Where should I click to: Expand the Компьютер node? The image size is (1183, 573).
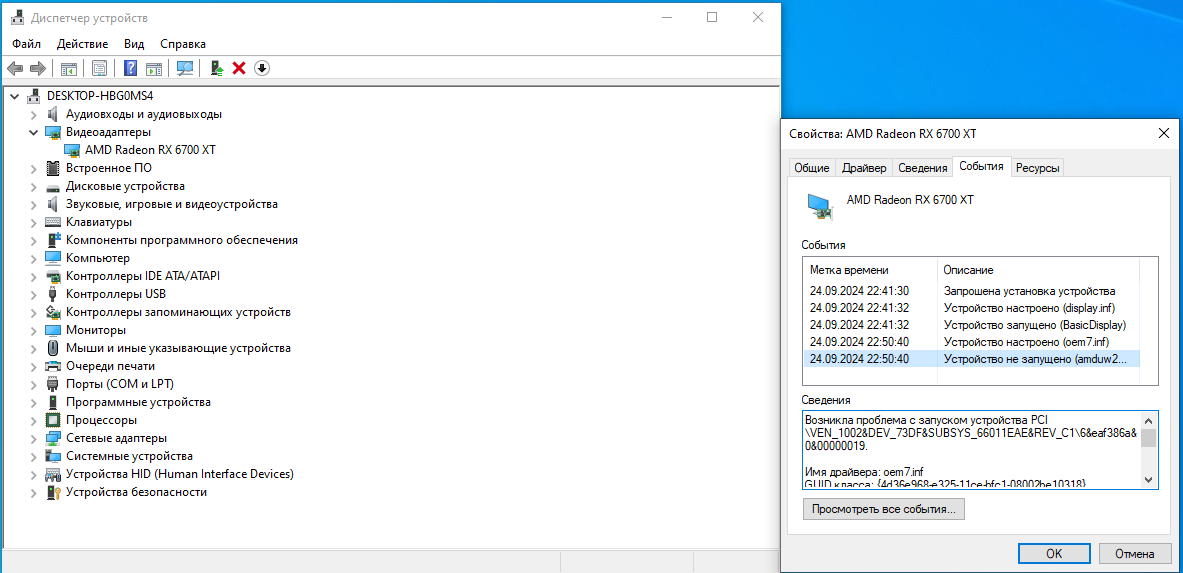pyautogui.click(x=33, y=258)
